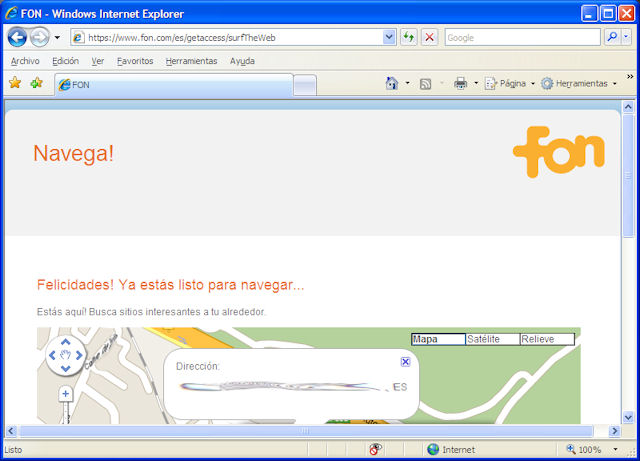Screen dimensions: 640x461
Task: Pan the map up
Action: 65,342
